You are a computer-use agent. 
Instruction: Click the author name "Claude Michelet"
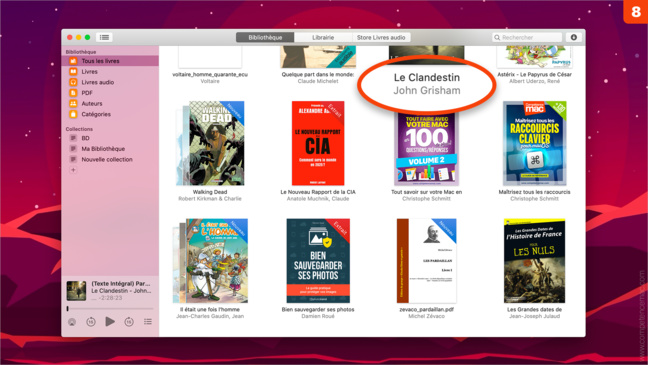pyautogui.click(x=318, y=81)
